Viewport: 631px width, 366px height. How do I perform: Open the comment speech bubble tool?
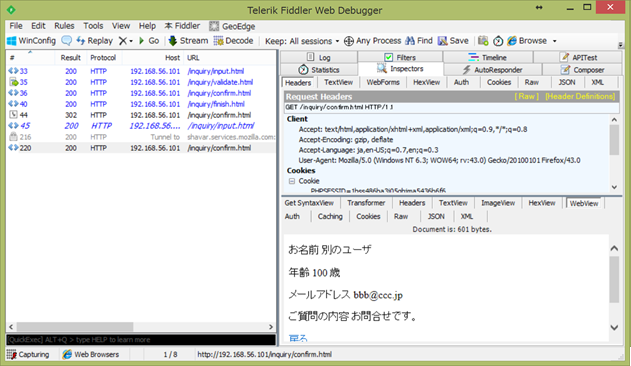pos(66,41)
